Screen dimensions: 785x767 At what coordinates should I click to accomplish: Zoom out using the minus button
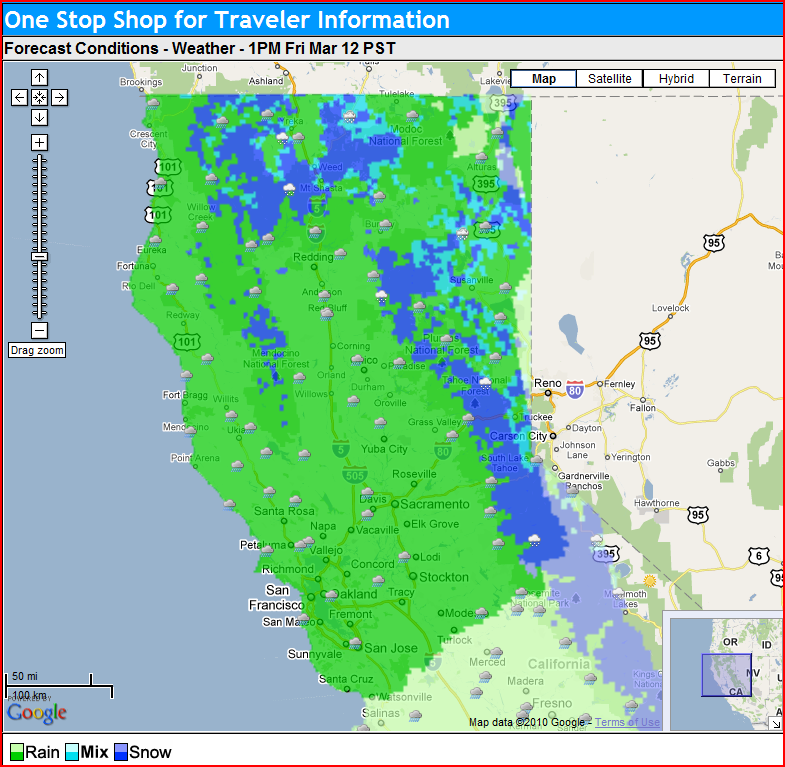[x=39, y=330]
